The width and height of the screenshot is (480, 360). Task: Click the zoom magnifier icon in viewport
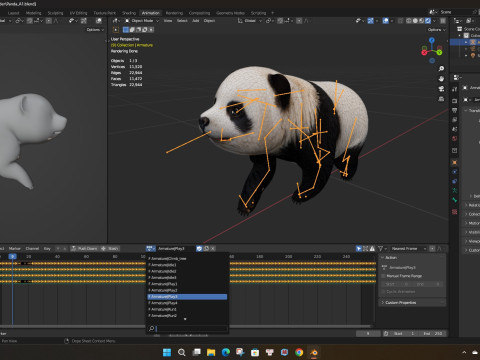(x=441, y=69)
